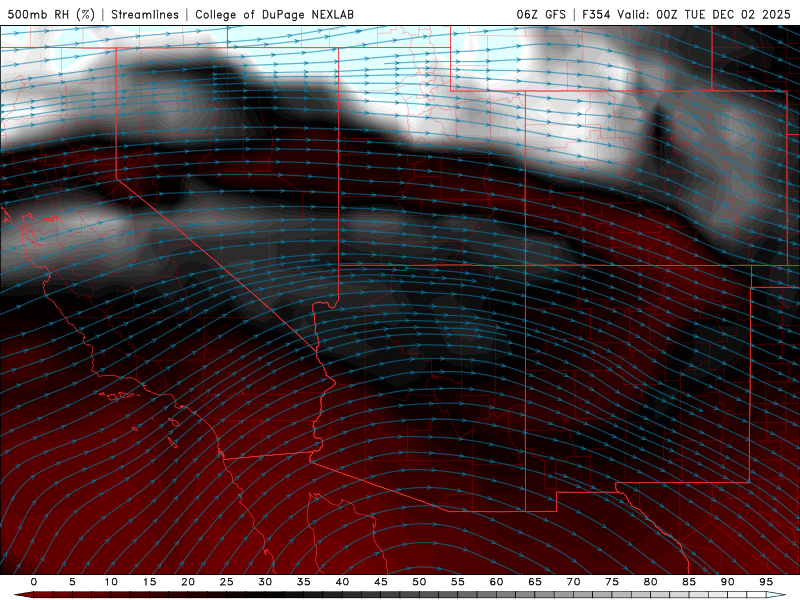Click the '70' color scale label
800x600 pixels.
click(573, 582)
